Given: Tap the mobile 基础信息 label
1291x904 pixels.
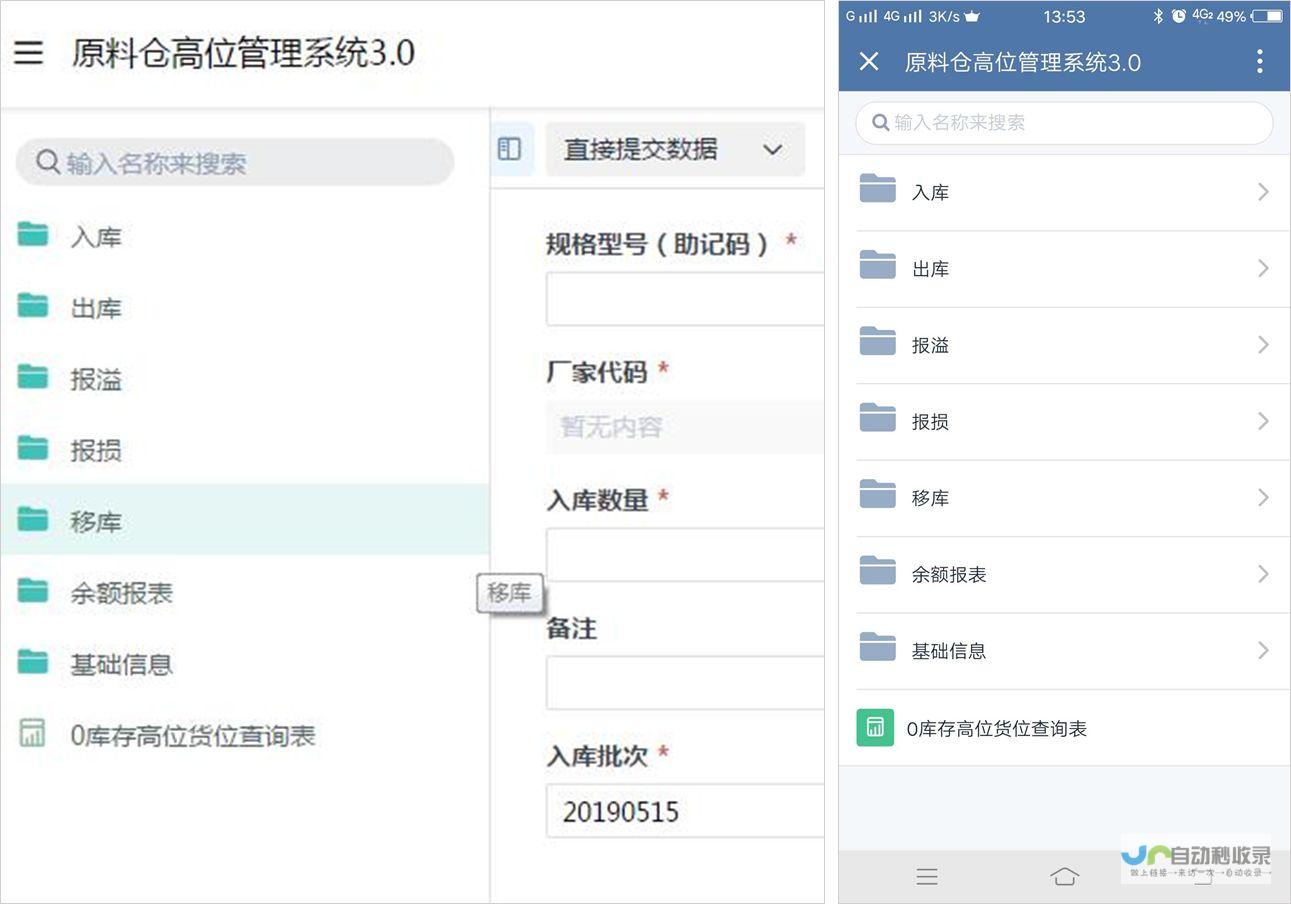Looking at the screenshot, I should [949, 651].
